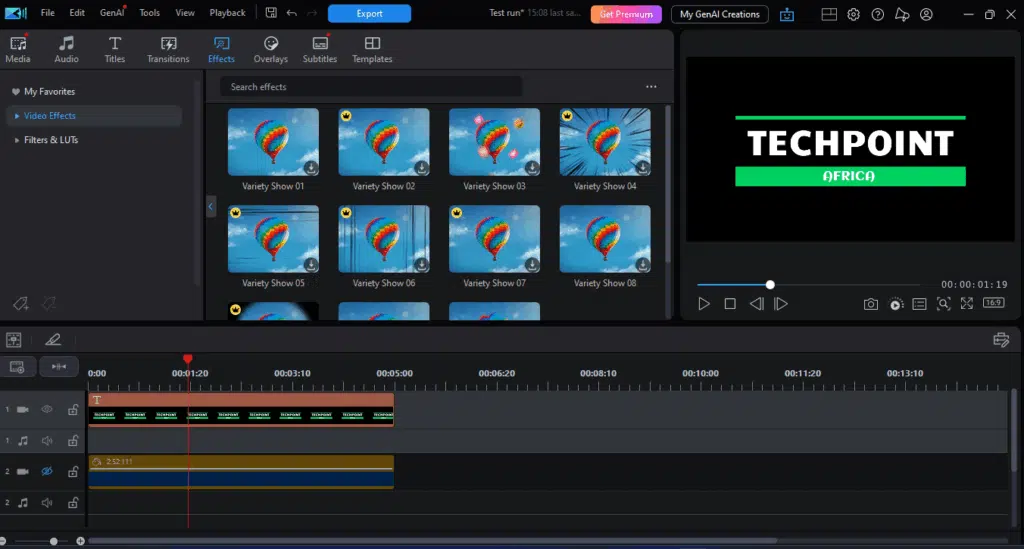The height and width of the screenshot is (549, 1024).
Task: Click the Search effects field
Action: point(370,87)
